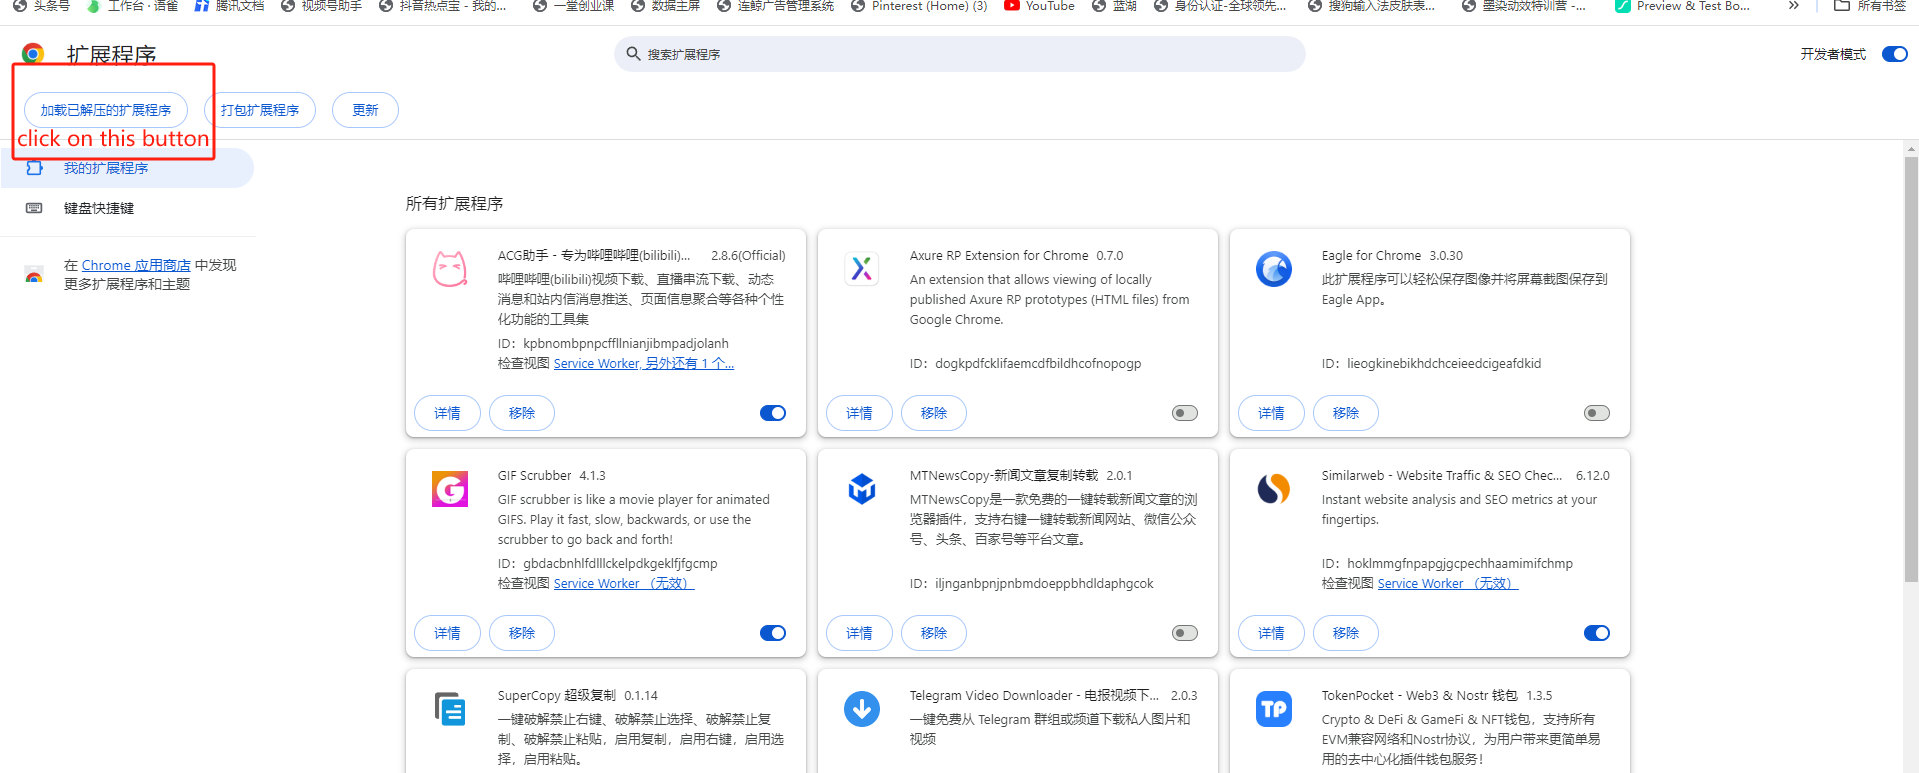Show more bookmarks via » chevron

1794,6
